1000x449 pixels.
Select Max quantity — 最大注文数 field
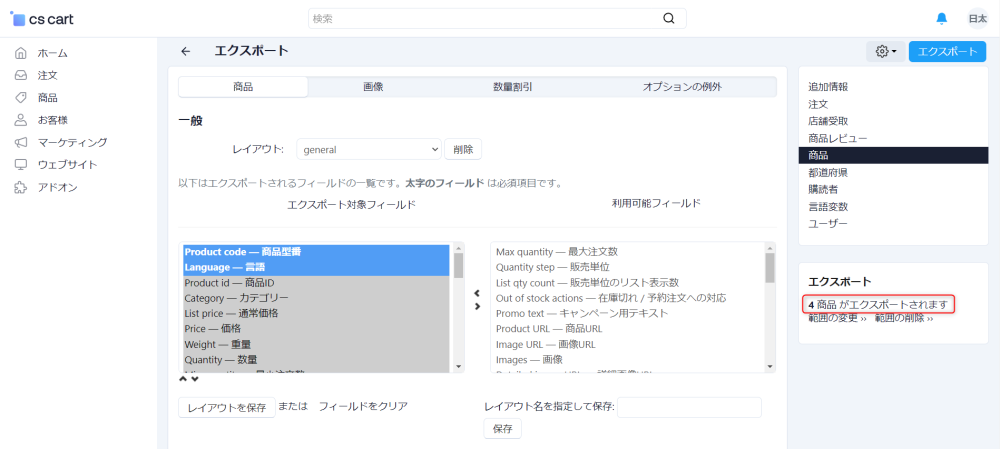629,252
